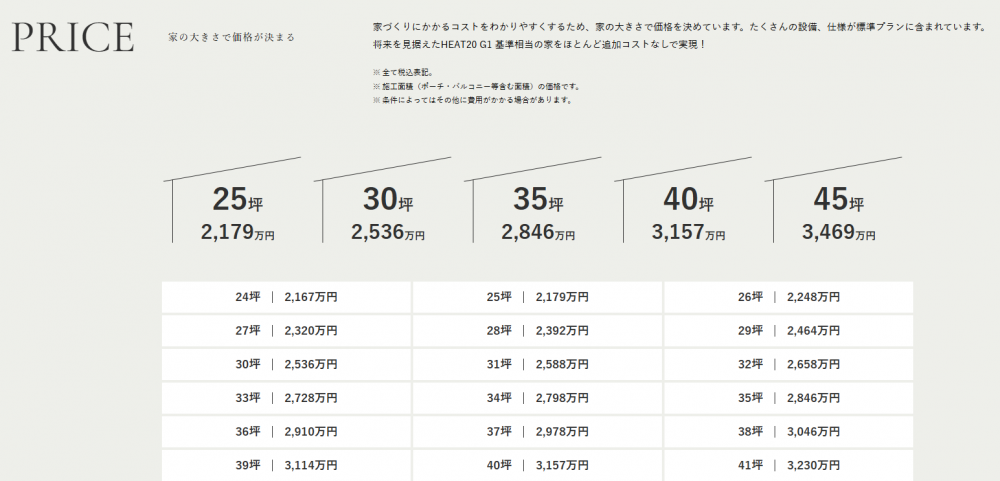Viewport: 1000px width, 481px height.
Task: Select the 45坪 house card showing 3,469万円
Action: pos(838,214)
